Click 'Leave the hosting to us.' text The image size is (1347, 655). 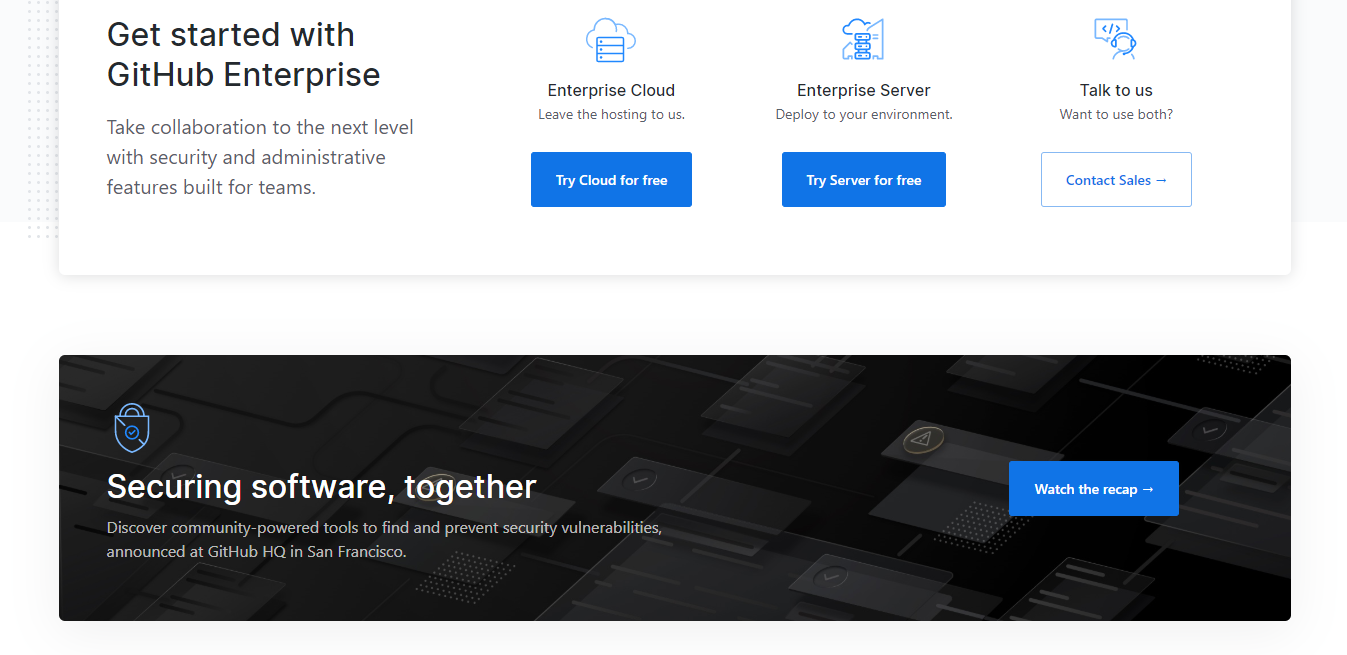[611, 114]
